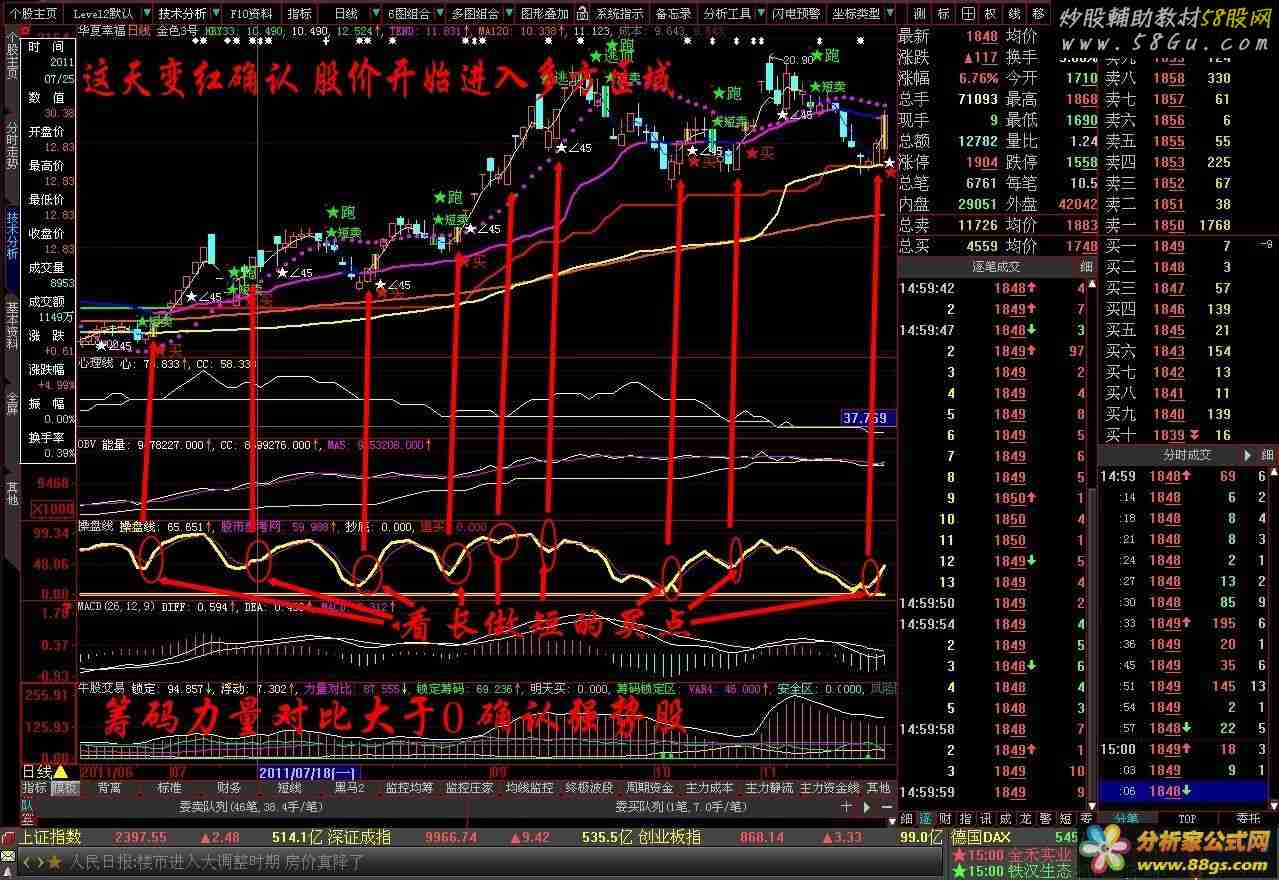
Task: Click the previous arrow in the news ticker
Action: (x=27, y=860)
